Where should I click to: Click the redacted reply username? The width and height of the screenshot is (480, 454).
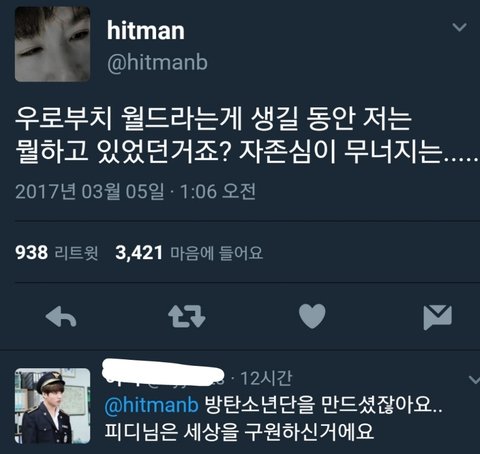tap(163, 373)
